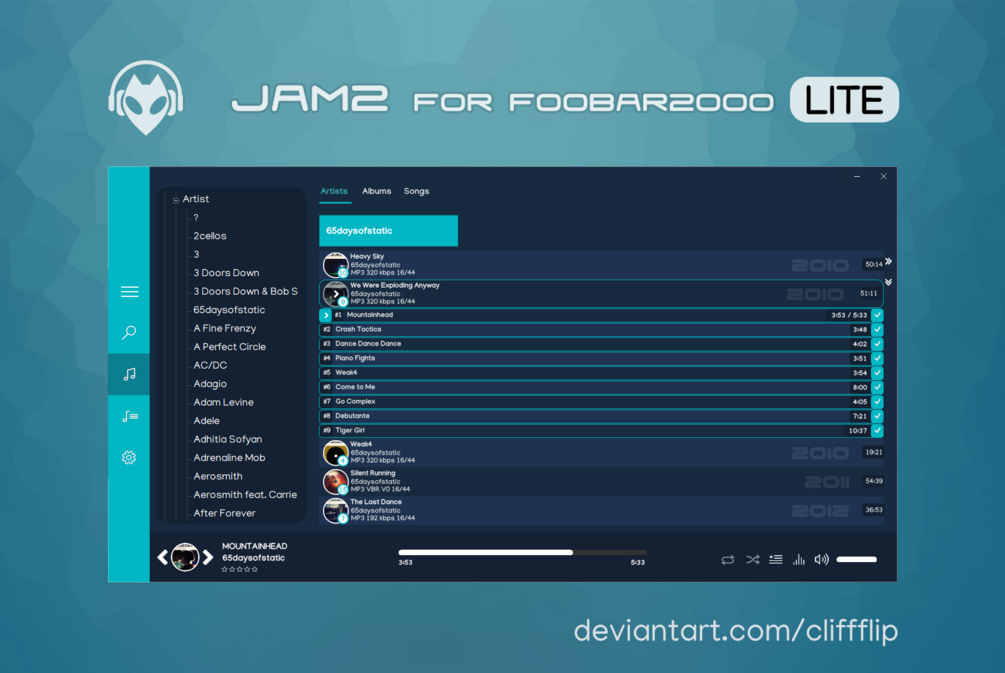Click the playing arrow on Mountainhead
1005x673 pixels.
coord(326,315)
